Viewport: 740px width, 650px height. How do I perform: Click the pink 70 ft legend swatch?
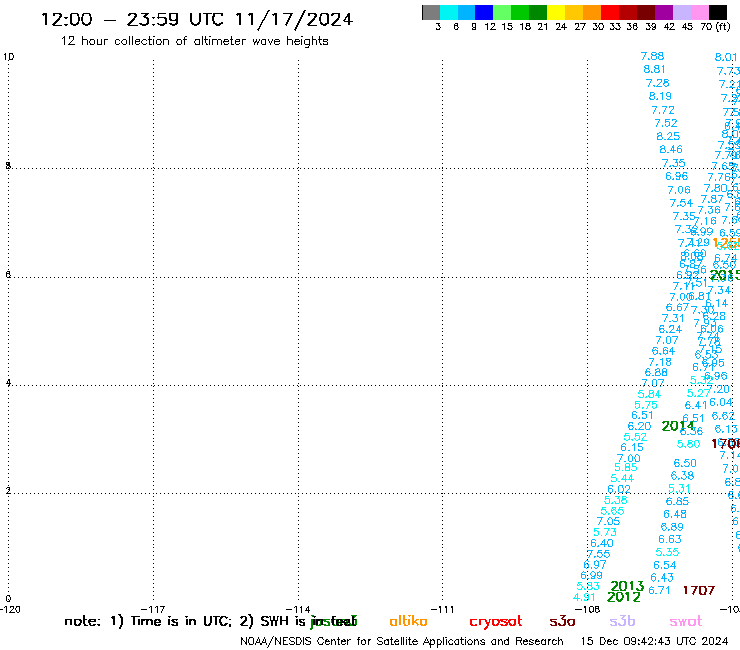coord(699,12)
